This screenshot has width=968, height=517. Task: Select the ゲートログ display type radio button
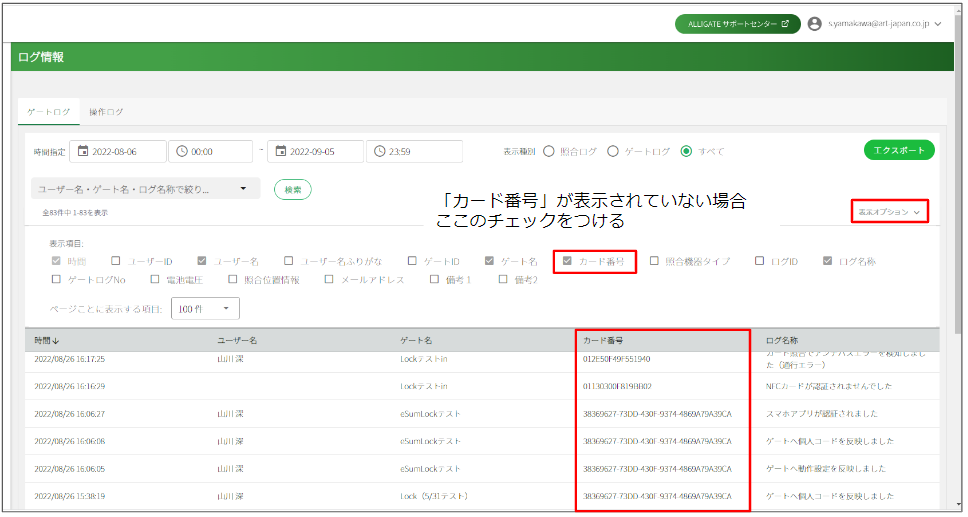tap(612, 151)
